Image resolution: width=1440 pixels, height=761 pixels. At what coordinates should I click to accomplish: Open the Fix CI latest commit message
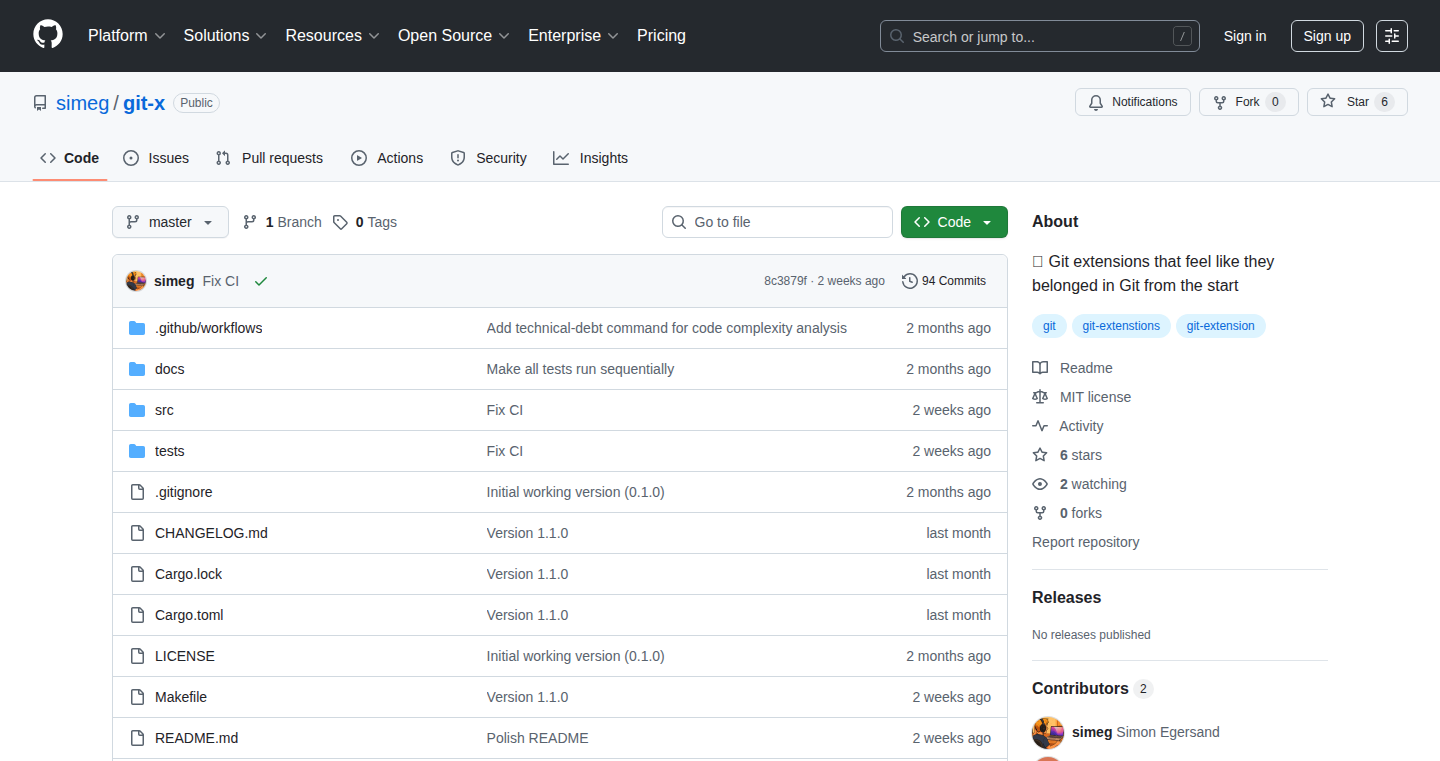click(x=221, y=281)
